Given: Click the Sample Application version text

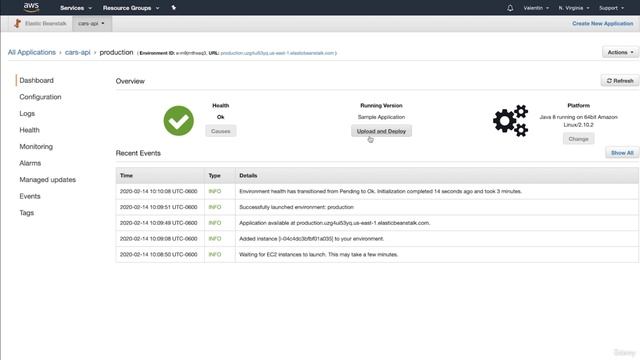Looking at the screenshot, I should click(381, 117).
